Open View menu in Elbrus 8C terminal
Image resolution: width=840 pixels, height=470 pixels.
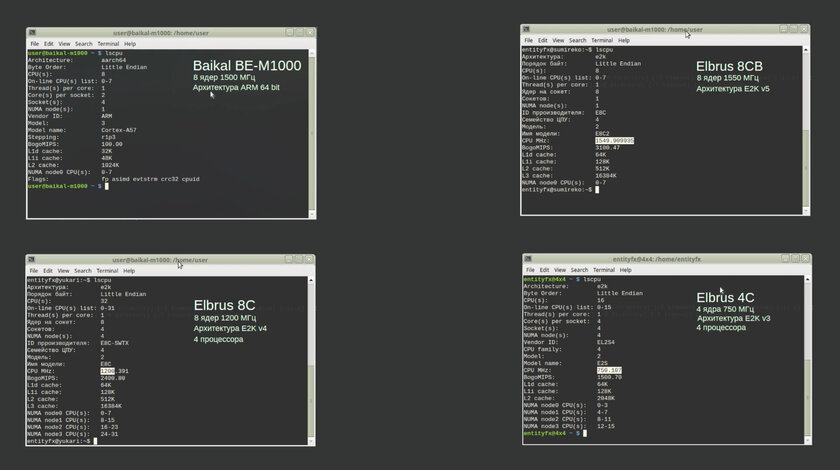[x=63, y=271]
